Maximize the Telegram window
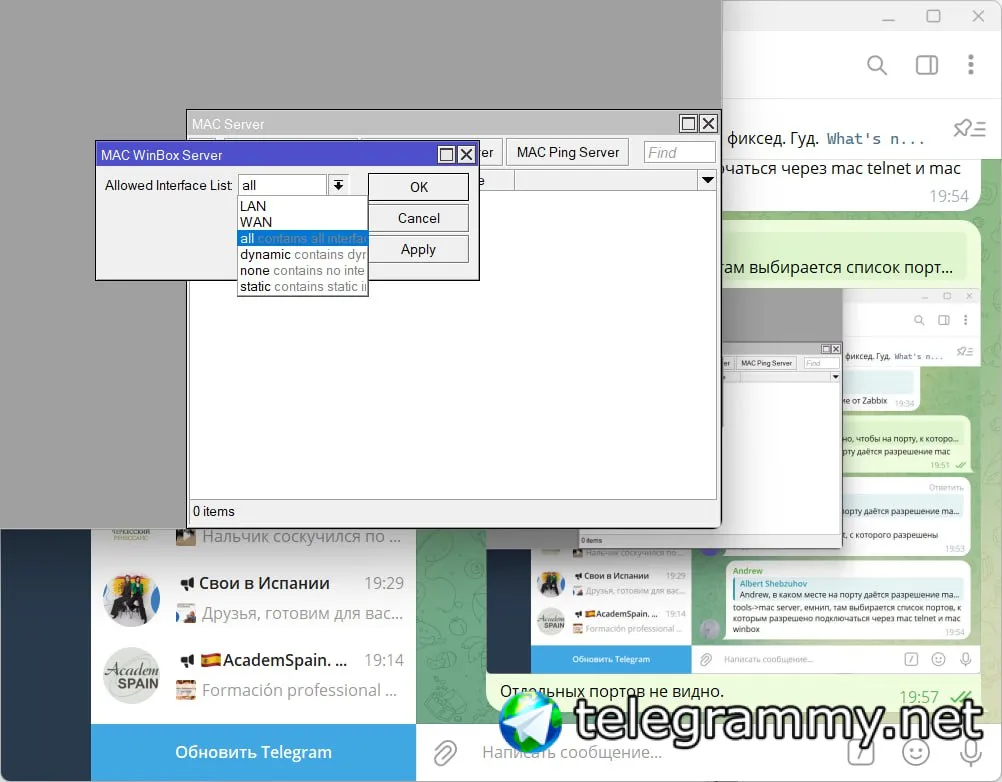Image resolution: width=1002 pixels, height=782 pixels. click(x=934, y=16)
